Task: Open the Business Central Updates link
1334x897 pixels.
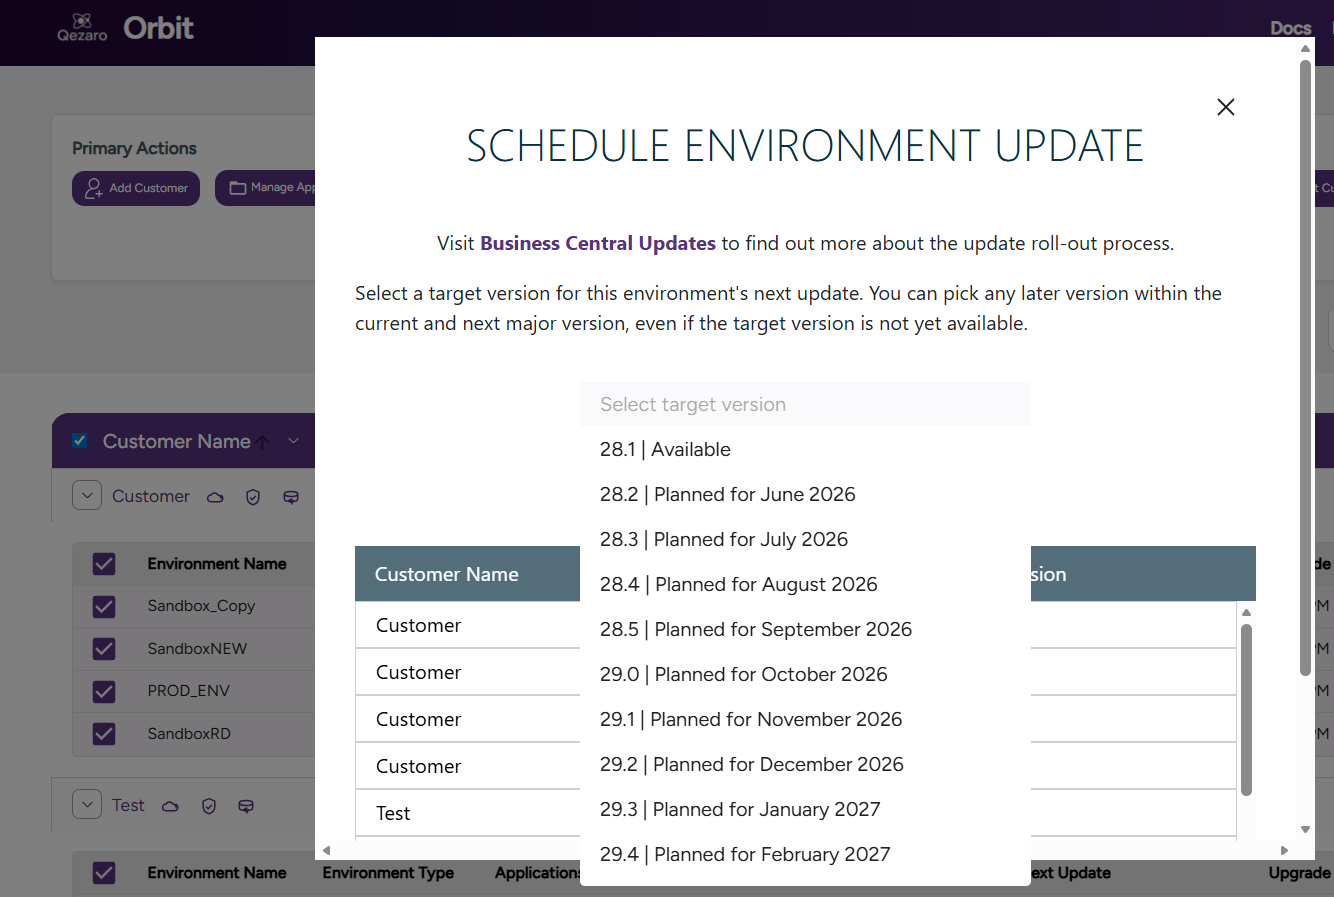Action: [x=598, y=243]
